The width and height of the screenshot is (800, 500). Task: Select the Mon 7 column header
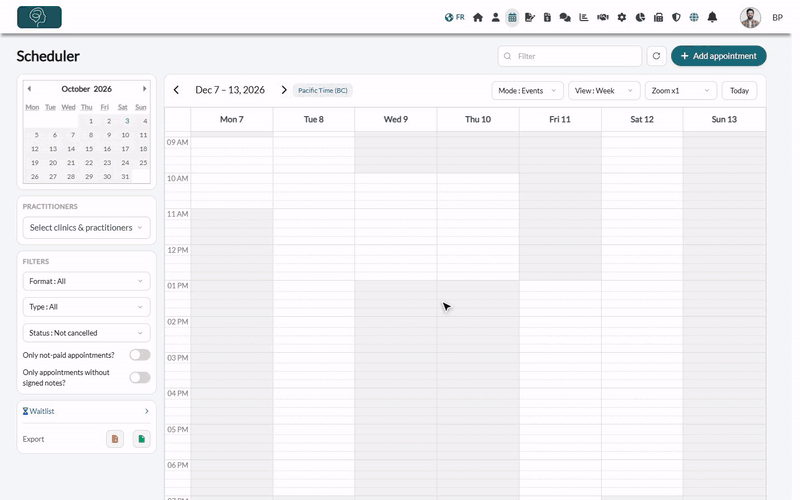click(232, 119)
